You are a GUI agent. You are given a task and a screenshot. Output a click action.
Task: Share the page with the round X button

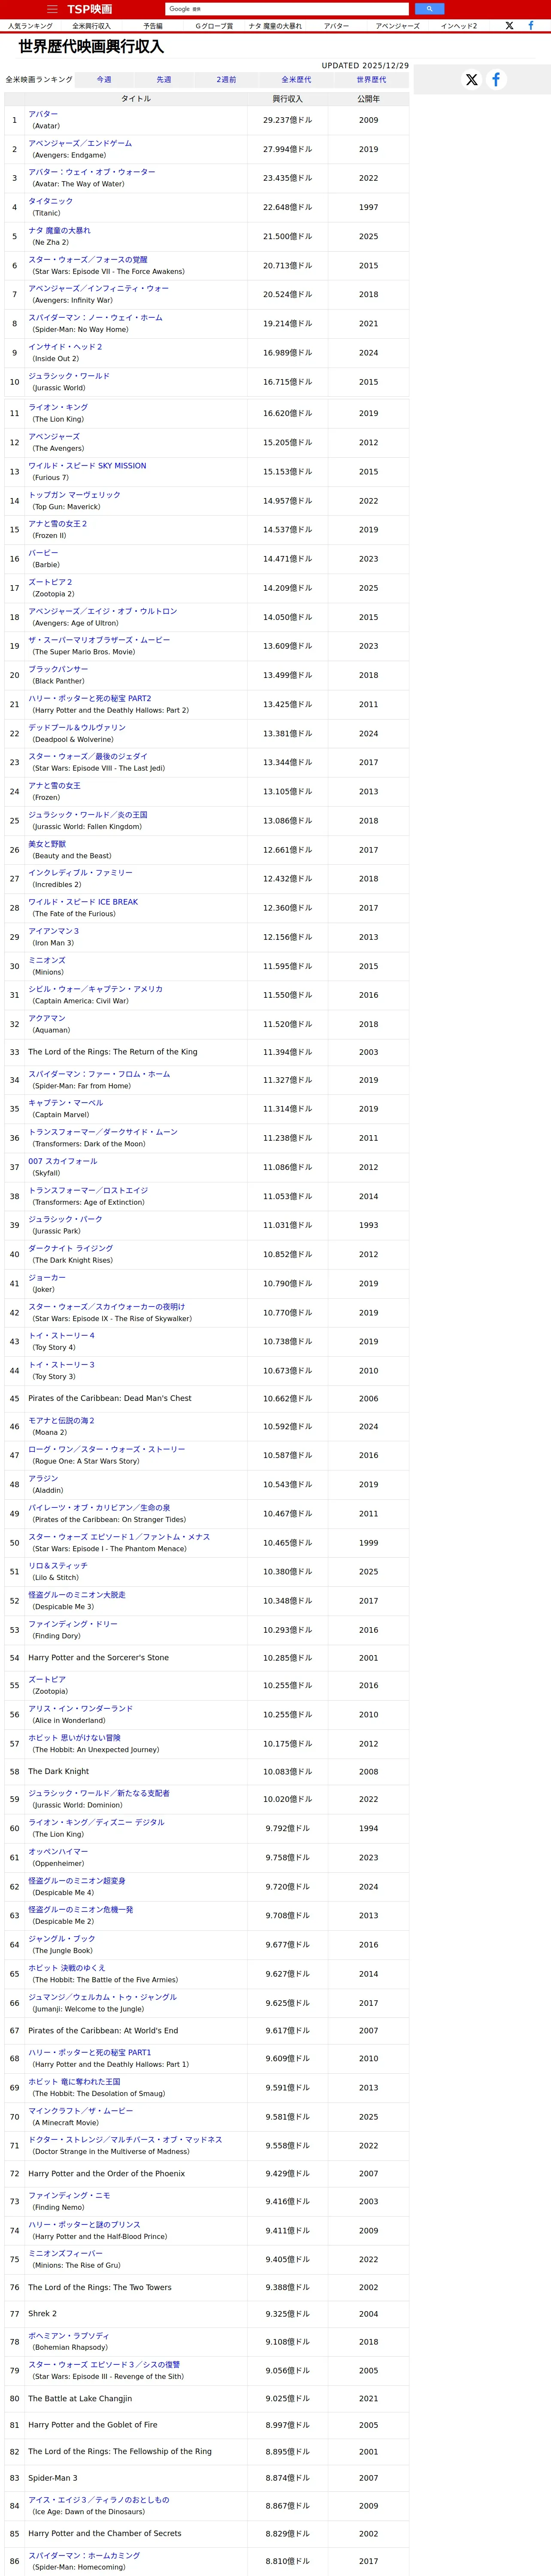(471, 79)
